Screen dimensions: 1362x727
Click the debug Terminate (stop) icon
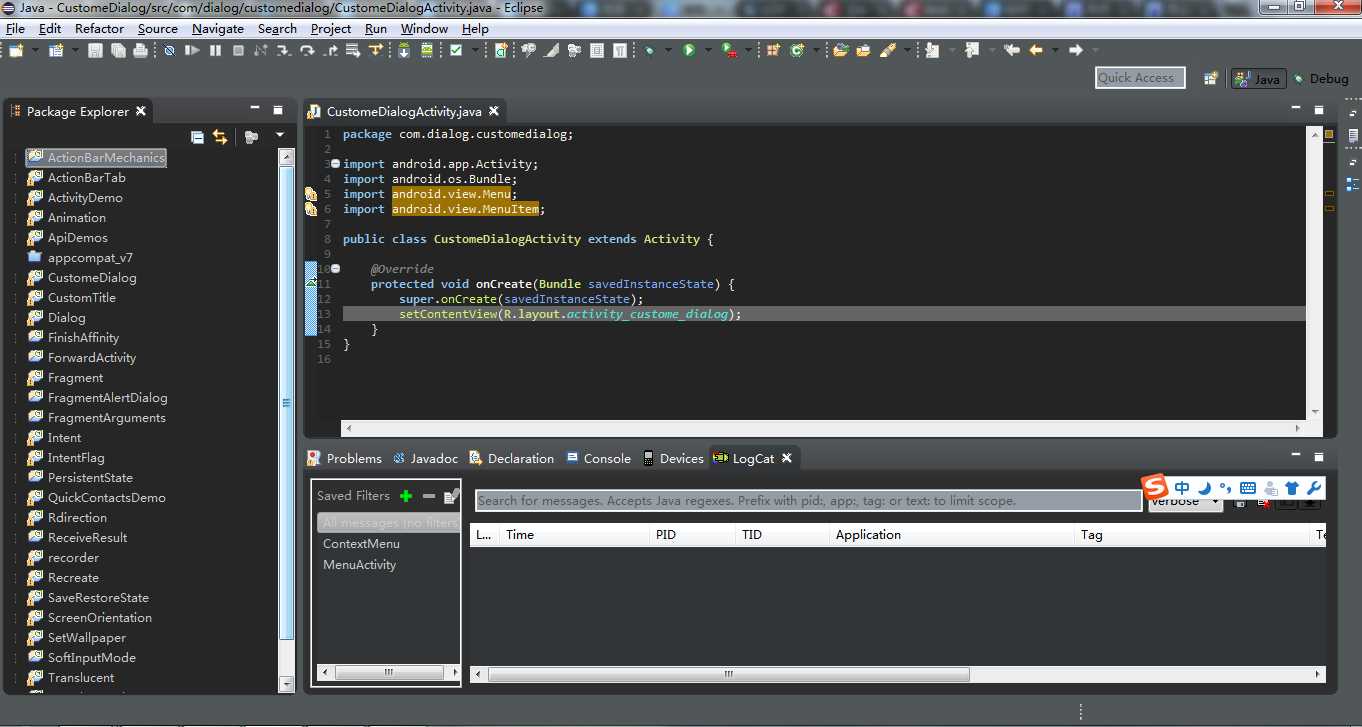pos(238,50)
